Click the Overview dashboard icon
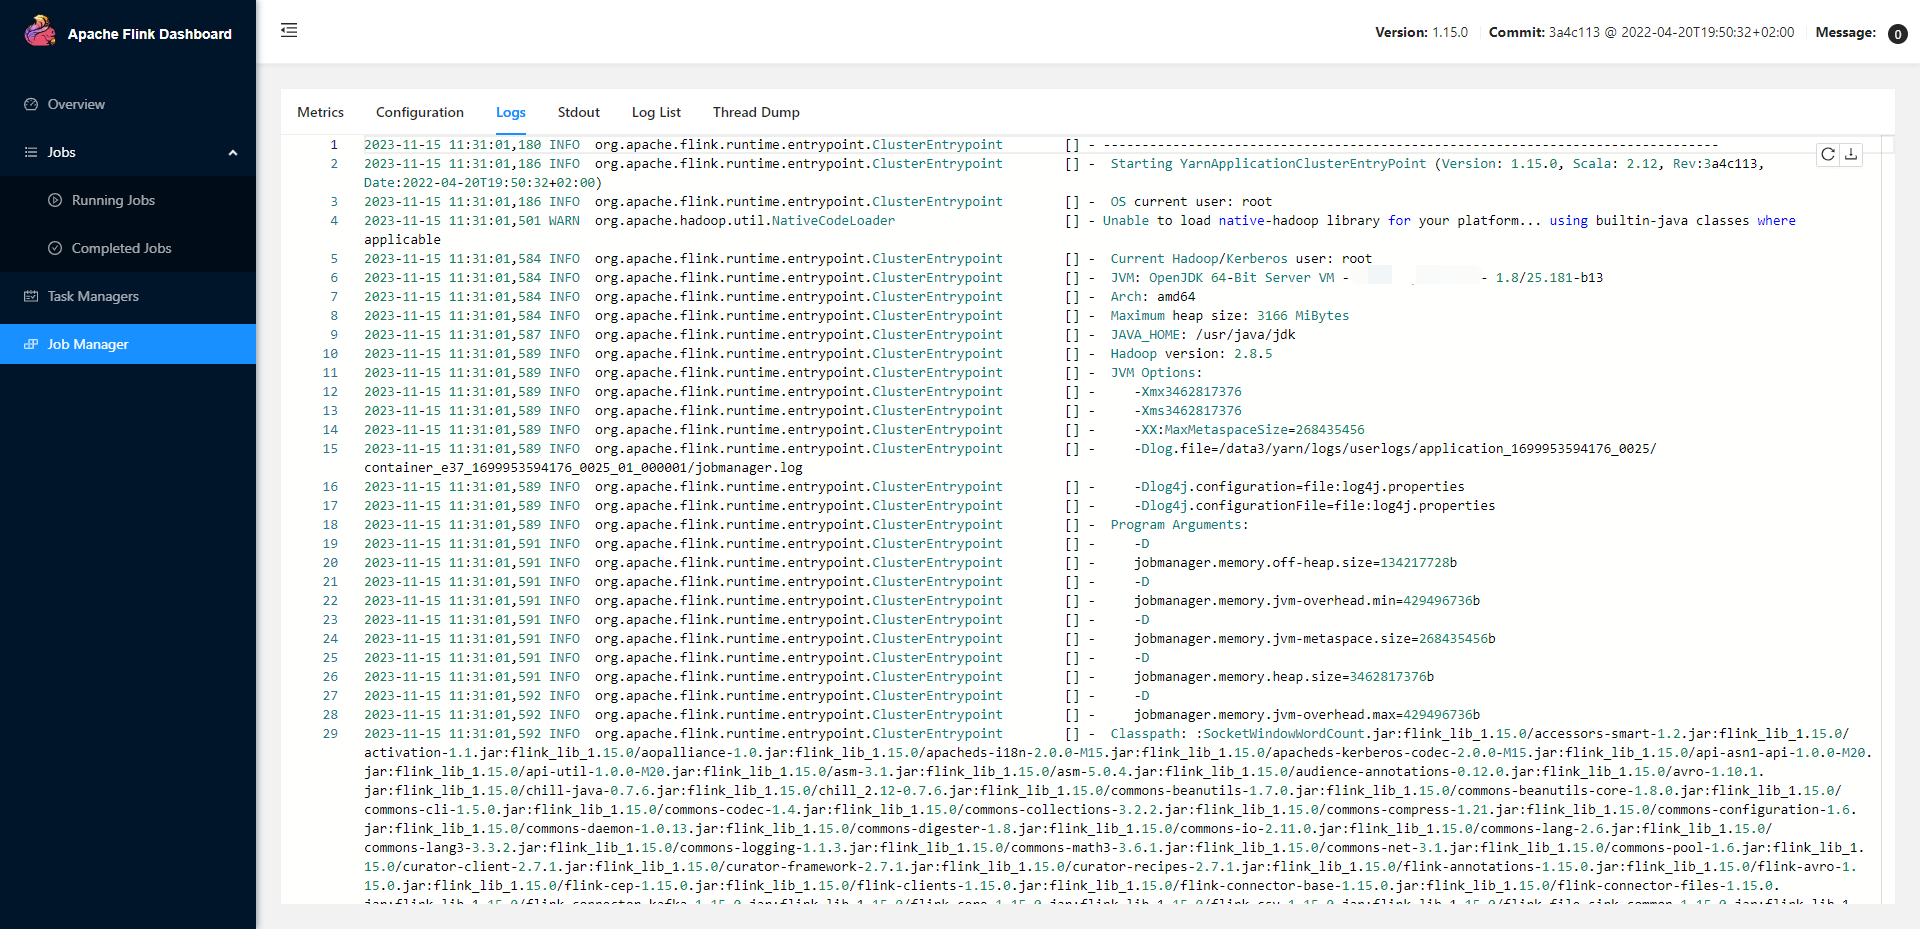 click(31, 104)
